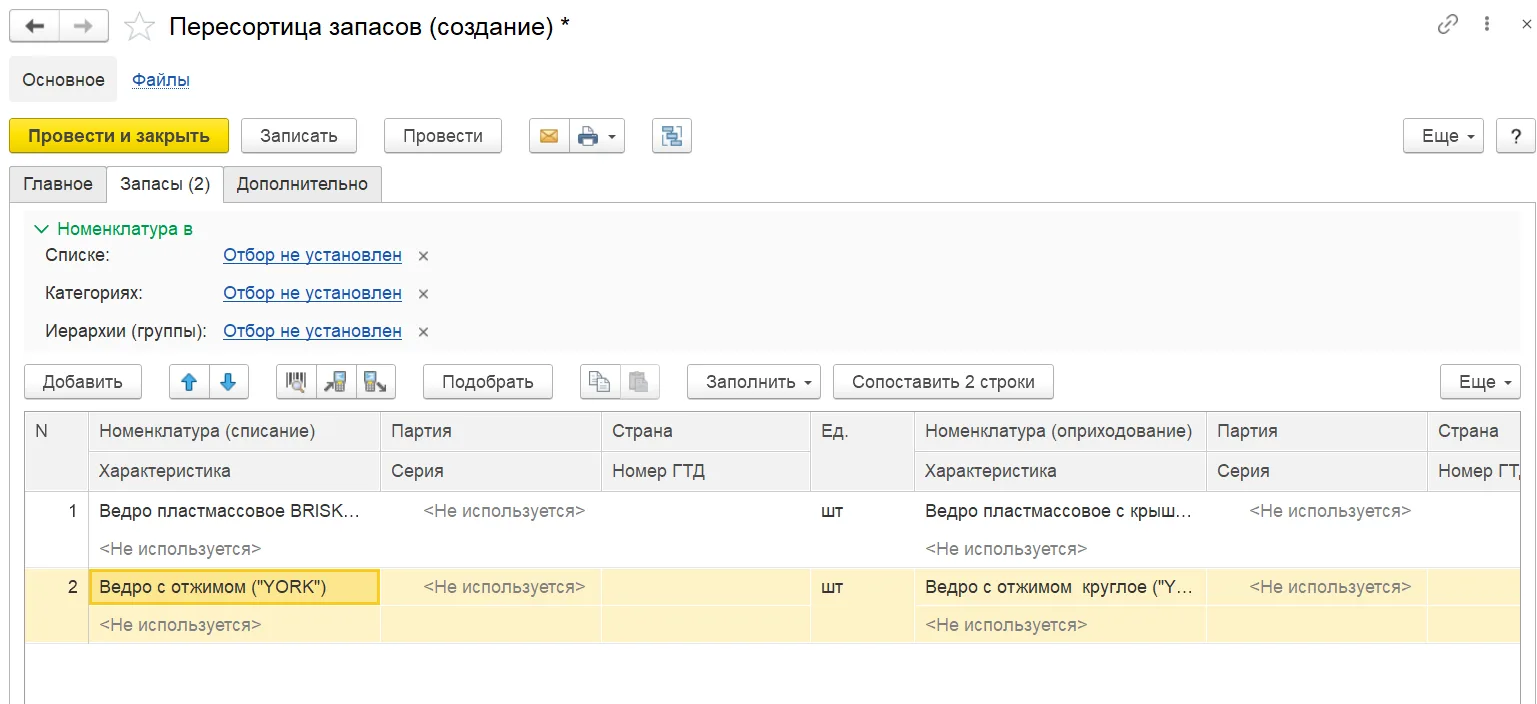Select cell Ведро пластмассовое BRISK…
The image size is (1537, 704).
[x=235, y=511]
